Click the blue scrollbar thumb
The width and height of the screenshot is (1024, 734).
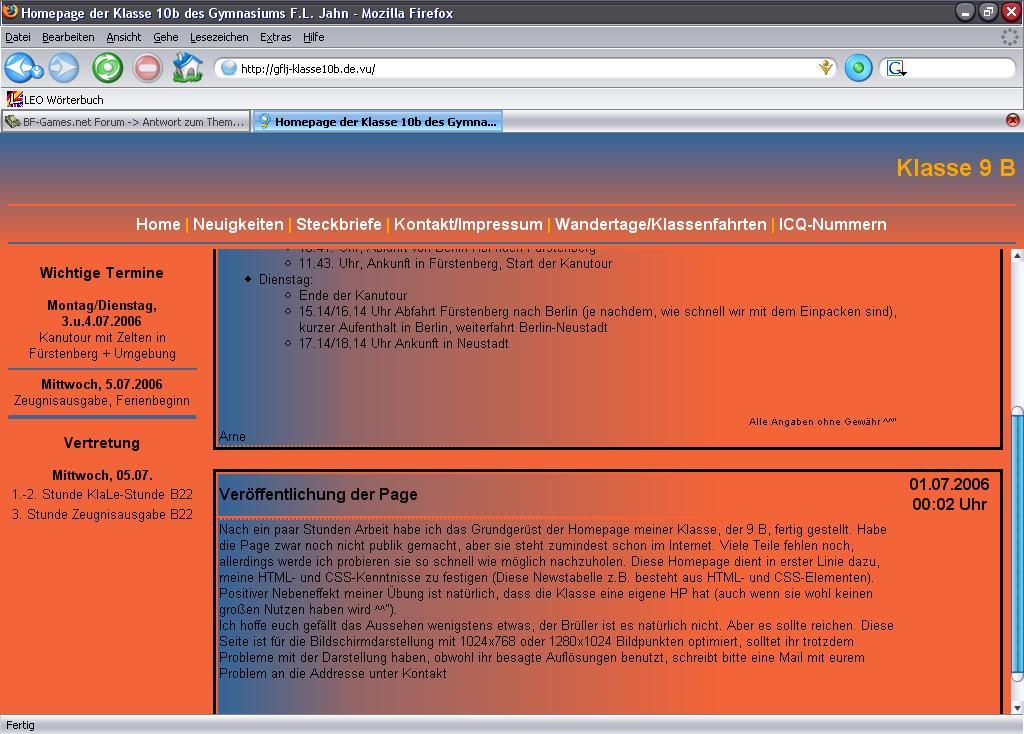click(1017, 545)
